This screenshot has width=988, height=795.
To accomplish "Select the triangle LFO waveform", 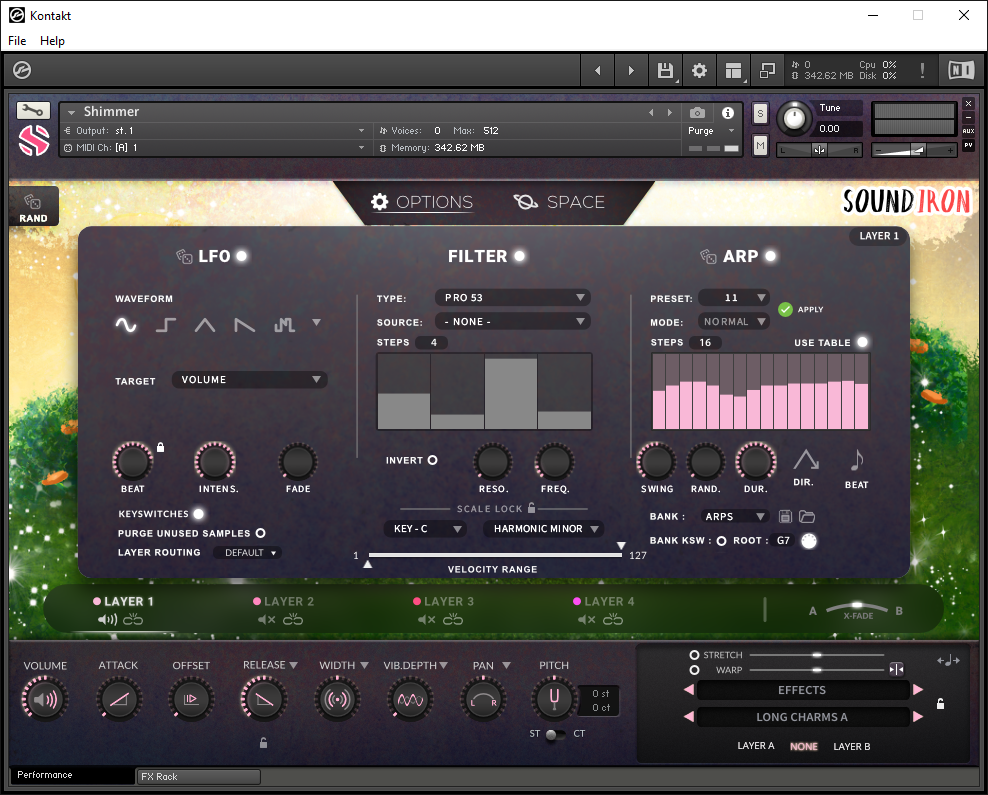I will [205, 325].
